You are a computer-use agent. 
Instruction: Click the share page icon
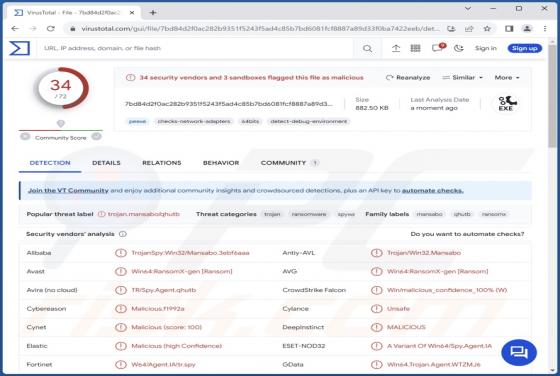469,29
